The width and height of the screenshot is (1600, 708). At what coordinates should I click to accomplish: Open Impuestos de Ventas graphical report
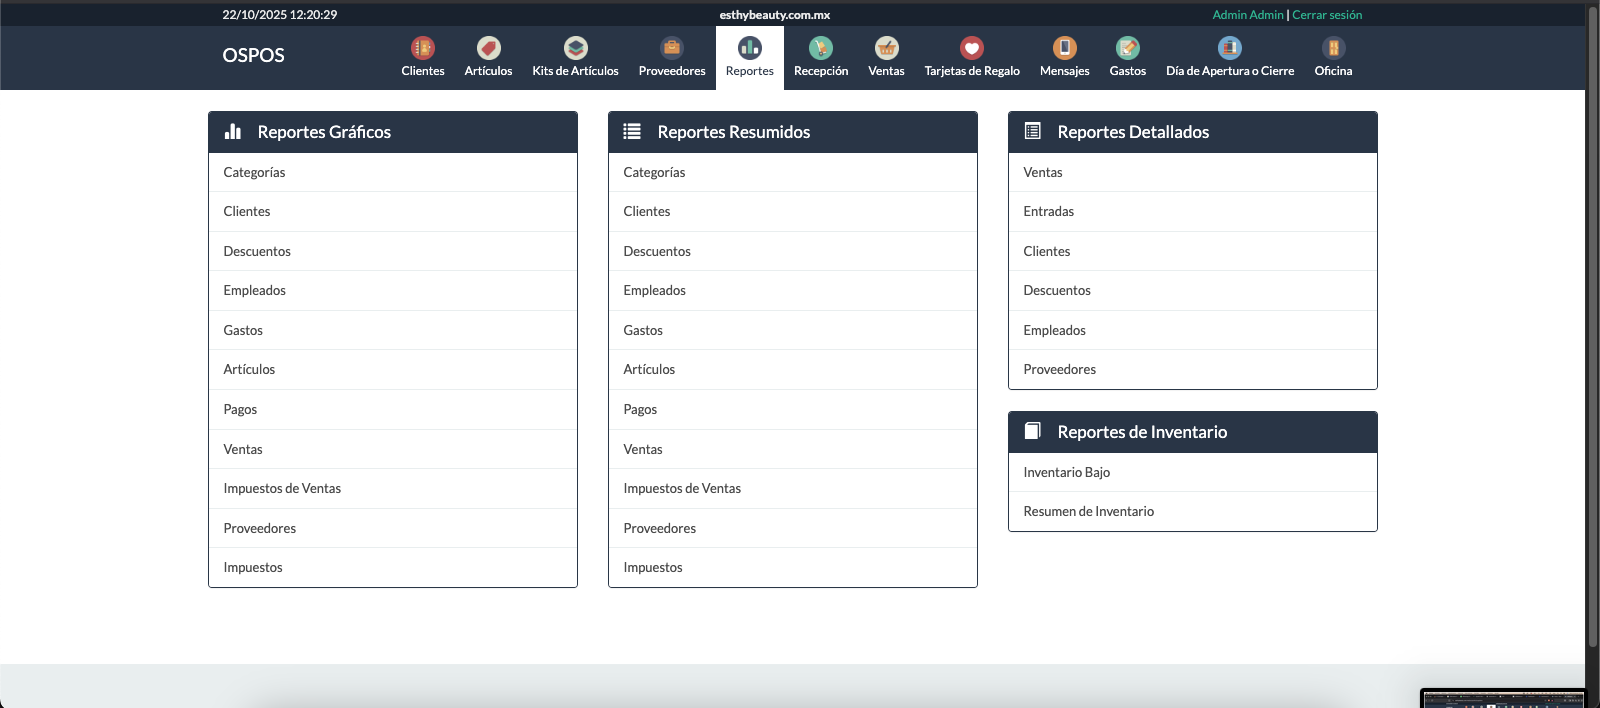[282, 489]
